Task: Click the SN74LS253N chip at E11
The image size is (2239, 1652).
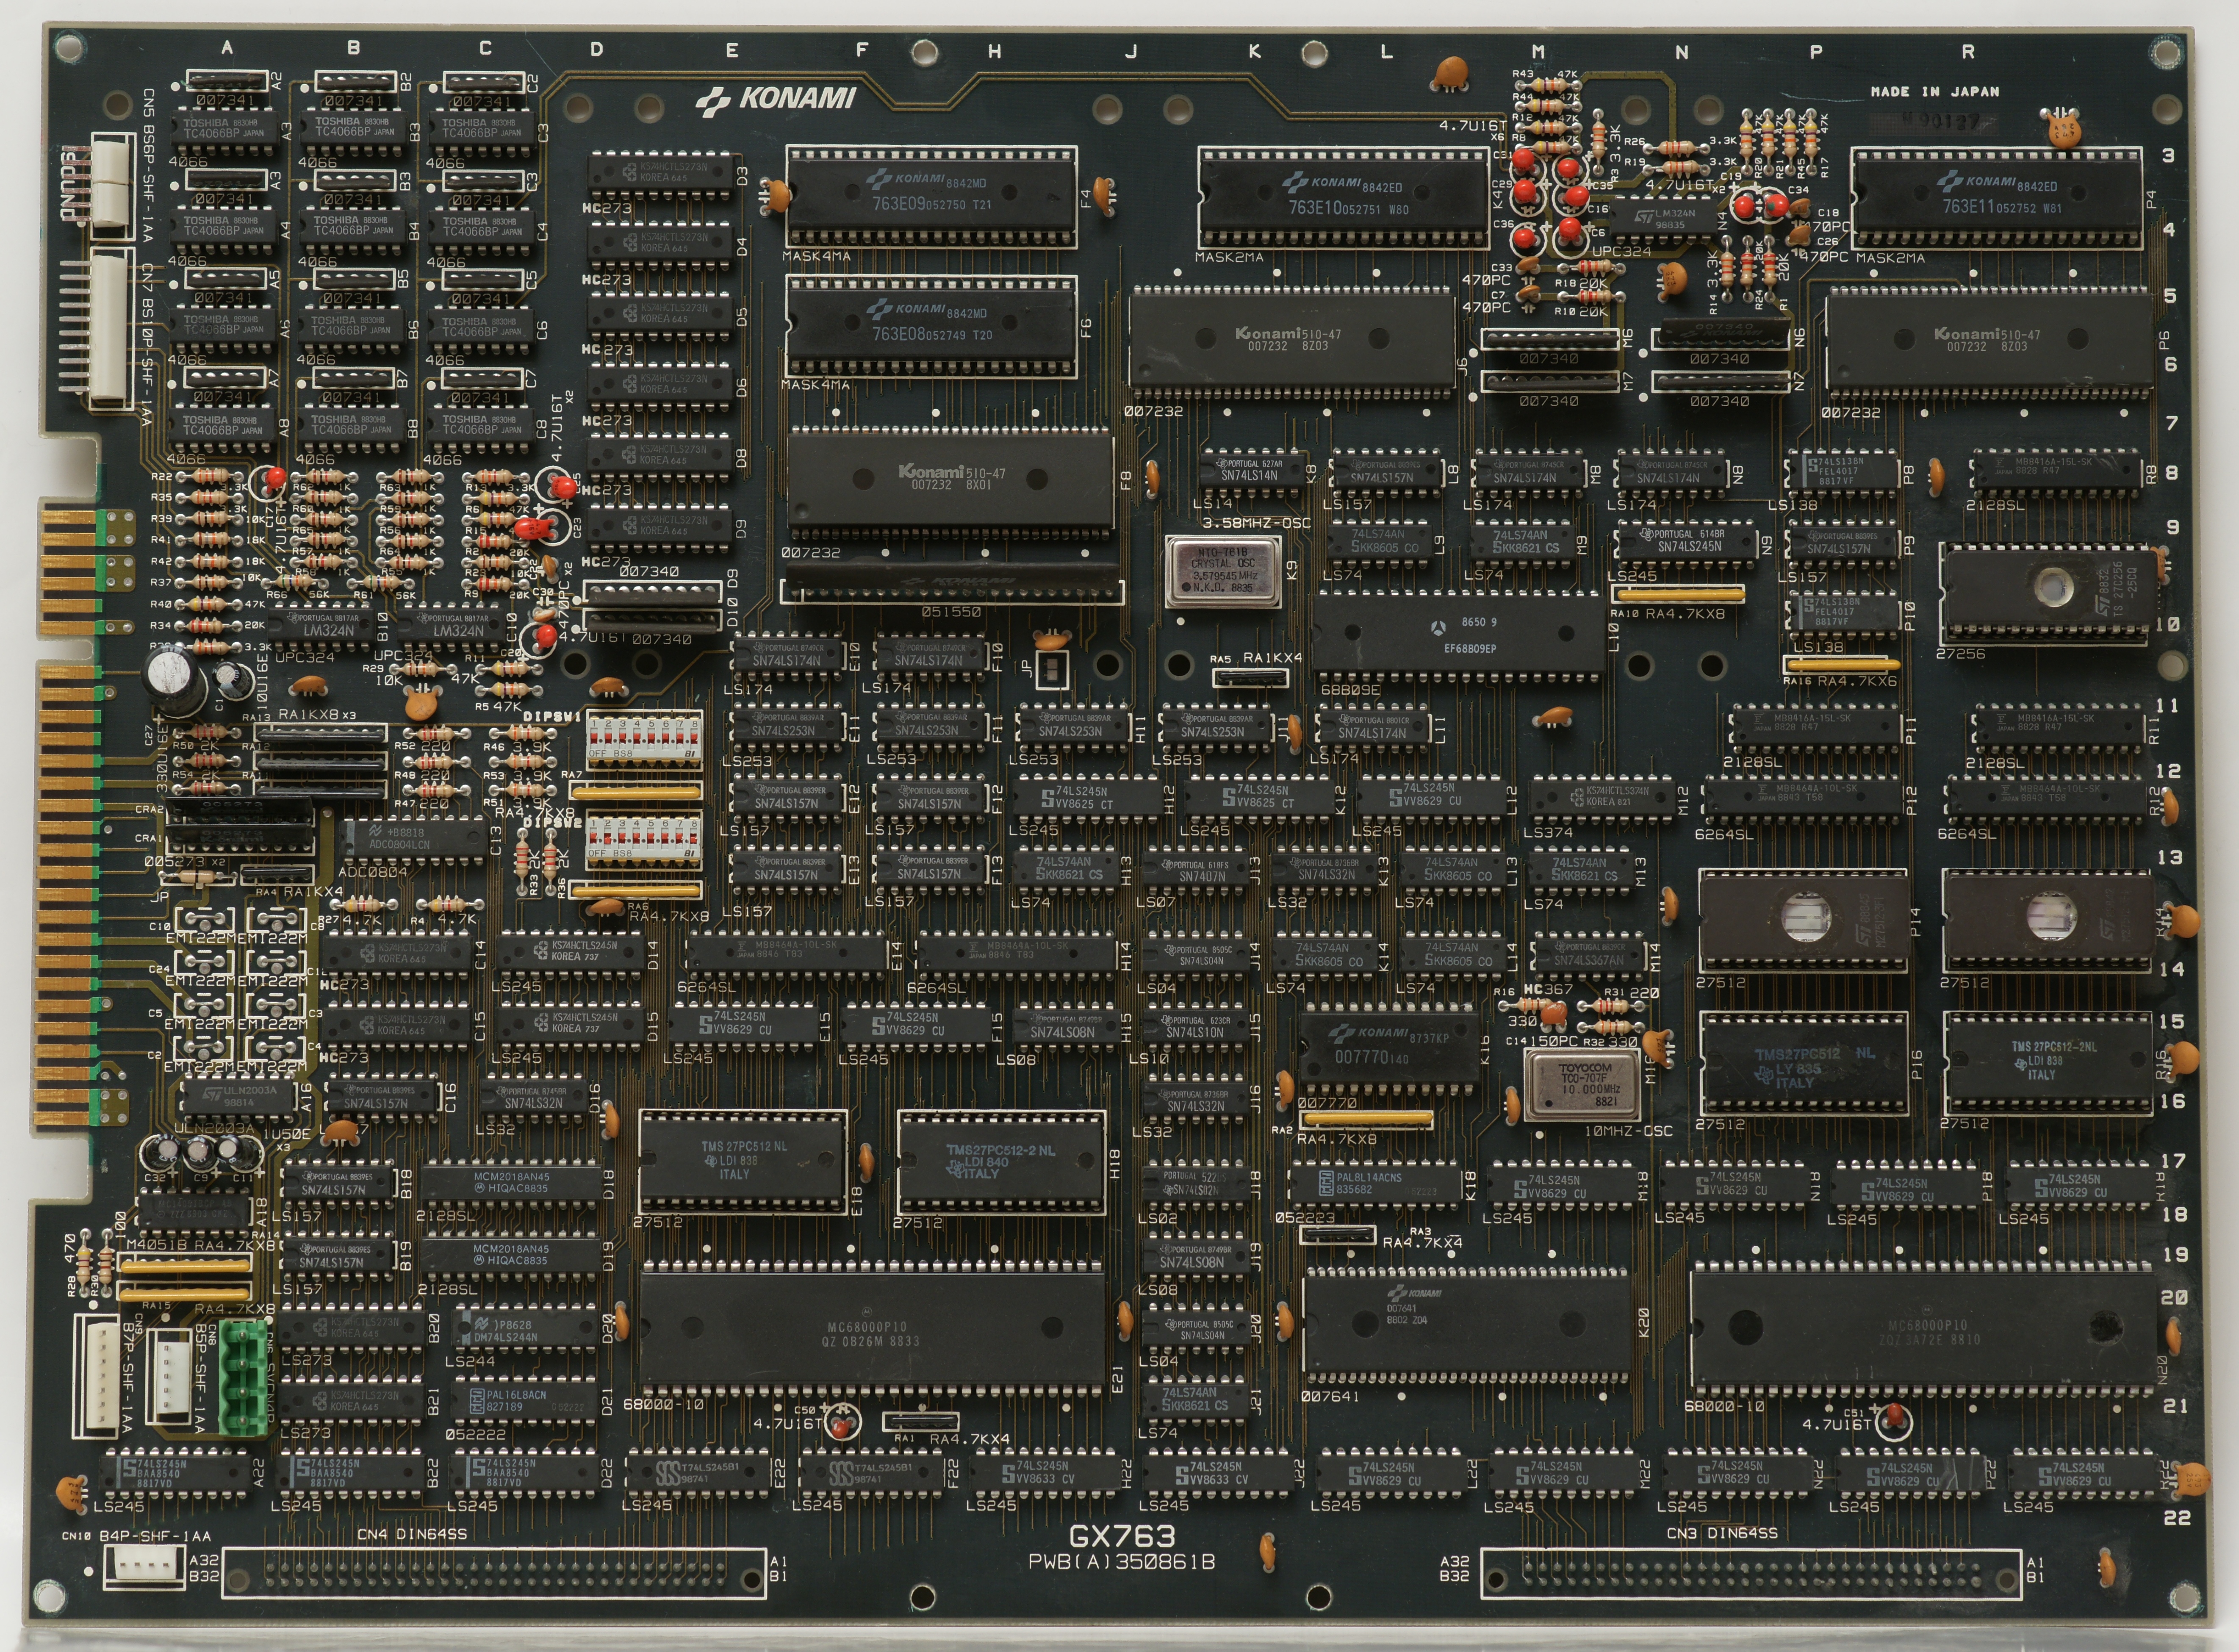Action: (787, 727)
